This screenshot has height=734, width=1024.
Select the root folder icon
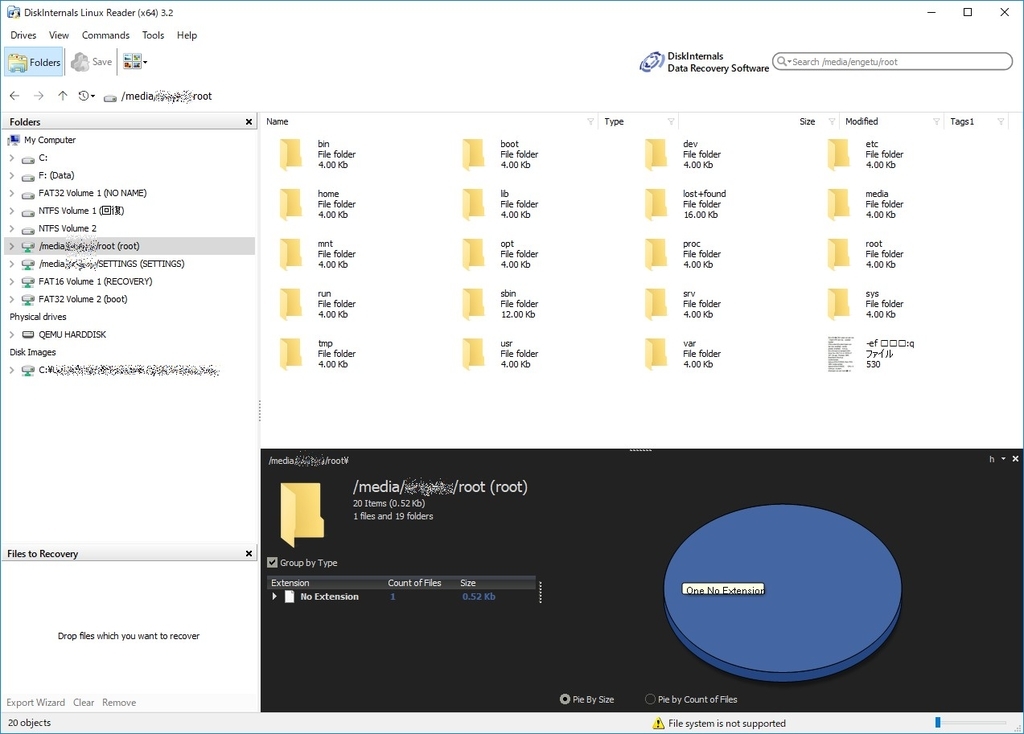pos(839,254)
